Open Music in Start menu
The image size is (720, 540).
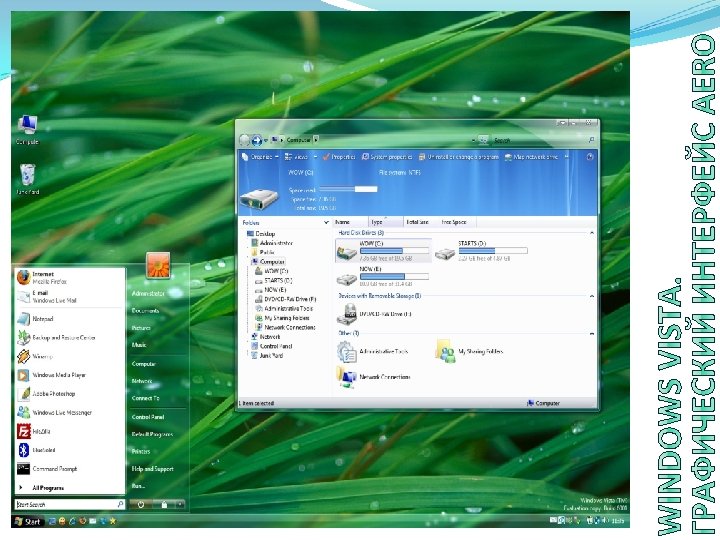139,345
